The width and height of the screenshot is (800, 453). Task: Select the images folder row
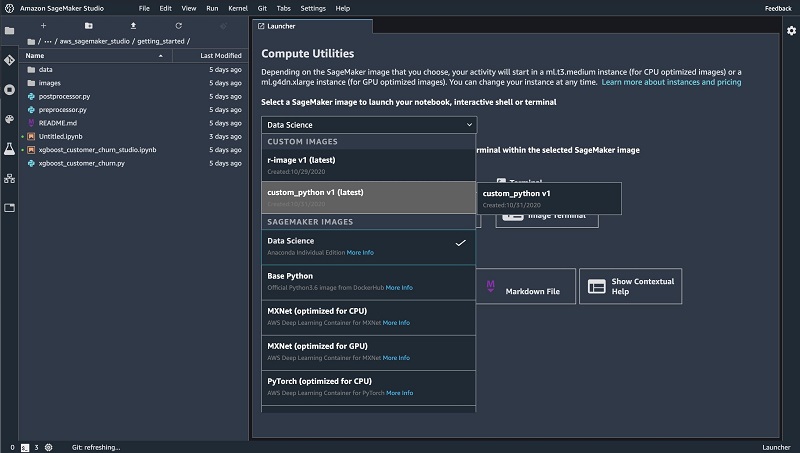[134, 83]
